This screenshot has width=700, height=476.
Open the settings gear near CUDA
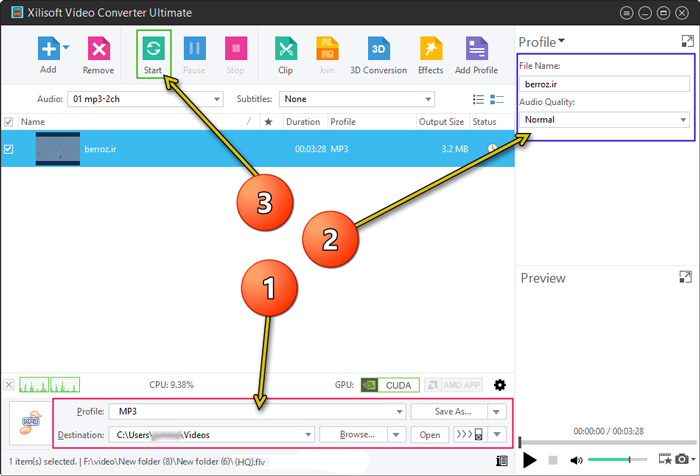(500, 385)
